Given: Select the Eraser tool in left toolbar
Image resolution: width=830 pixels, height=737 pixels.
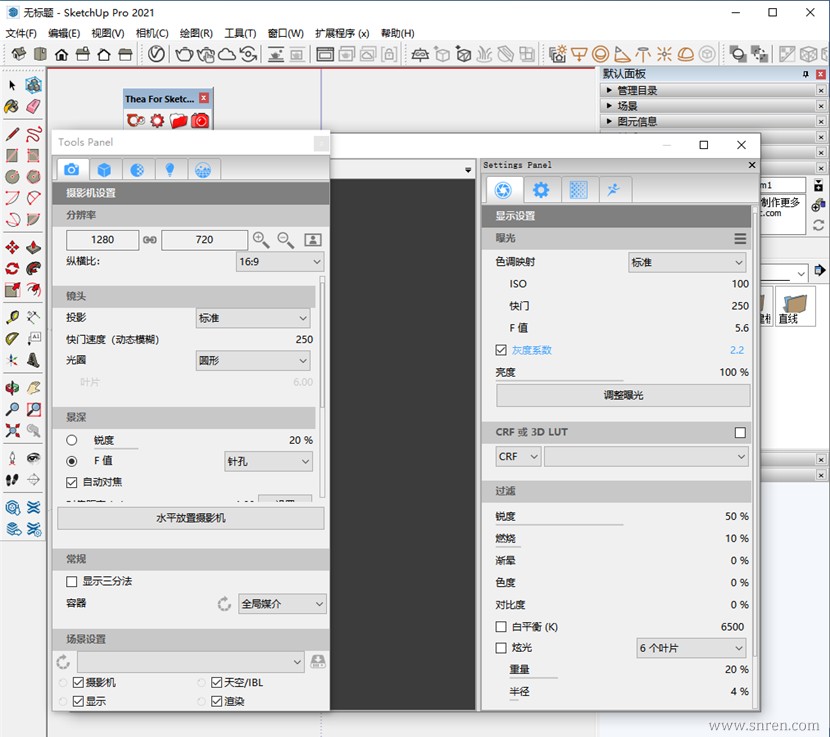Looking at the screenshot, I should (x=33, y=107).
